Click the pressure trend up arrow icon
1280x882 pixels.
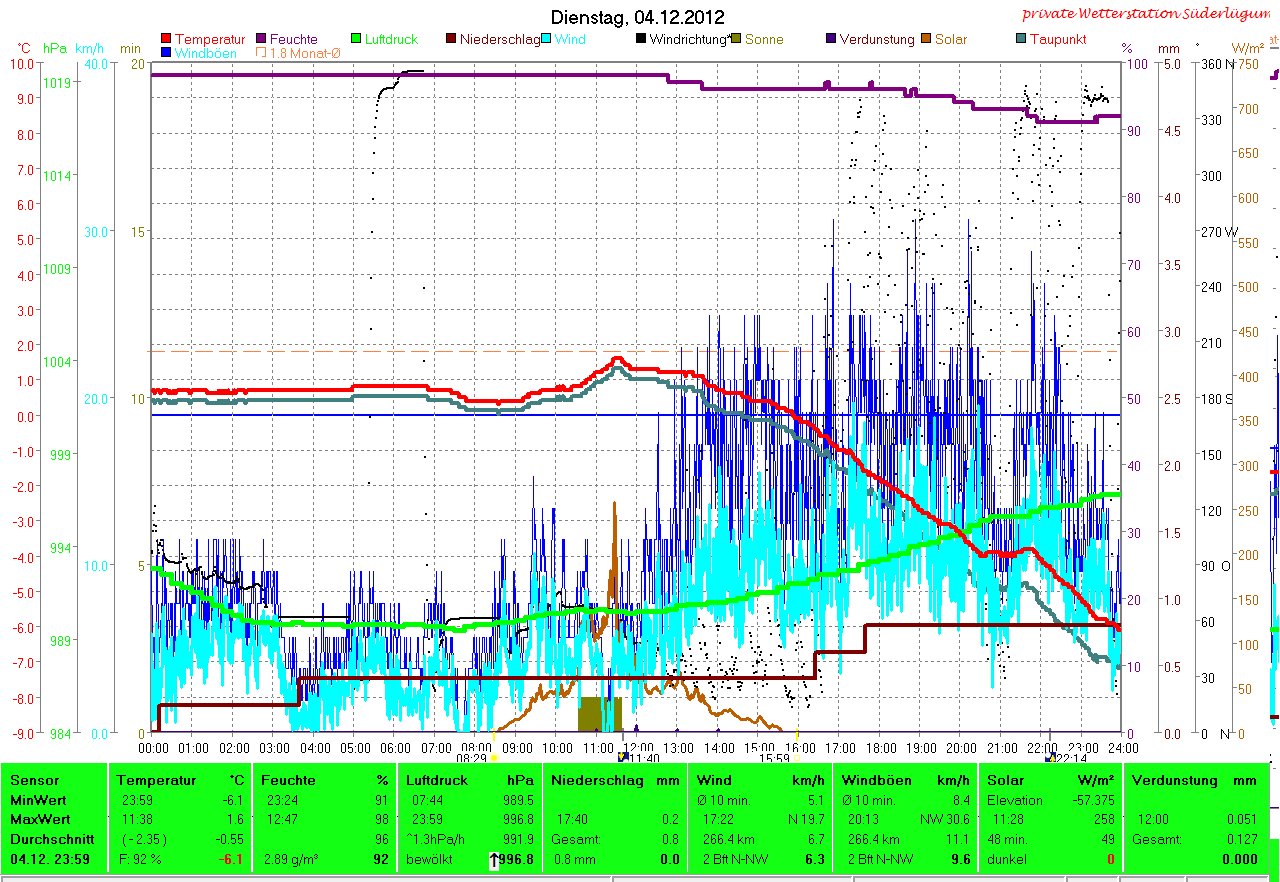point(494,859)
